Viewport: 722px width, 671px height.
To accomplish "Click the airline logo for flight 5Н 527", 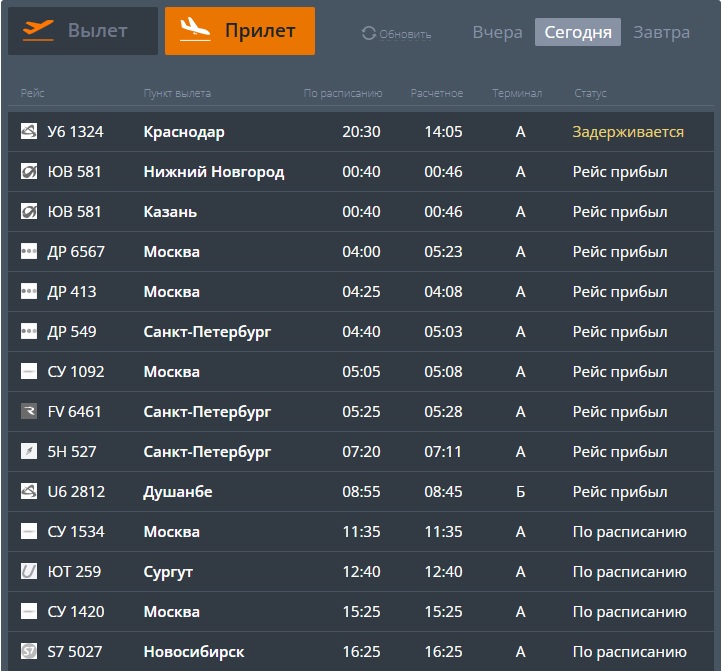I will (29, 452).
